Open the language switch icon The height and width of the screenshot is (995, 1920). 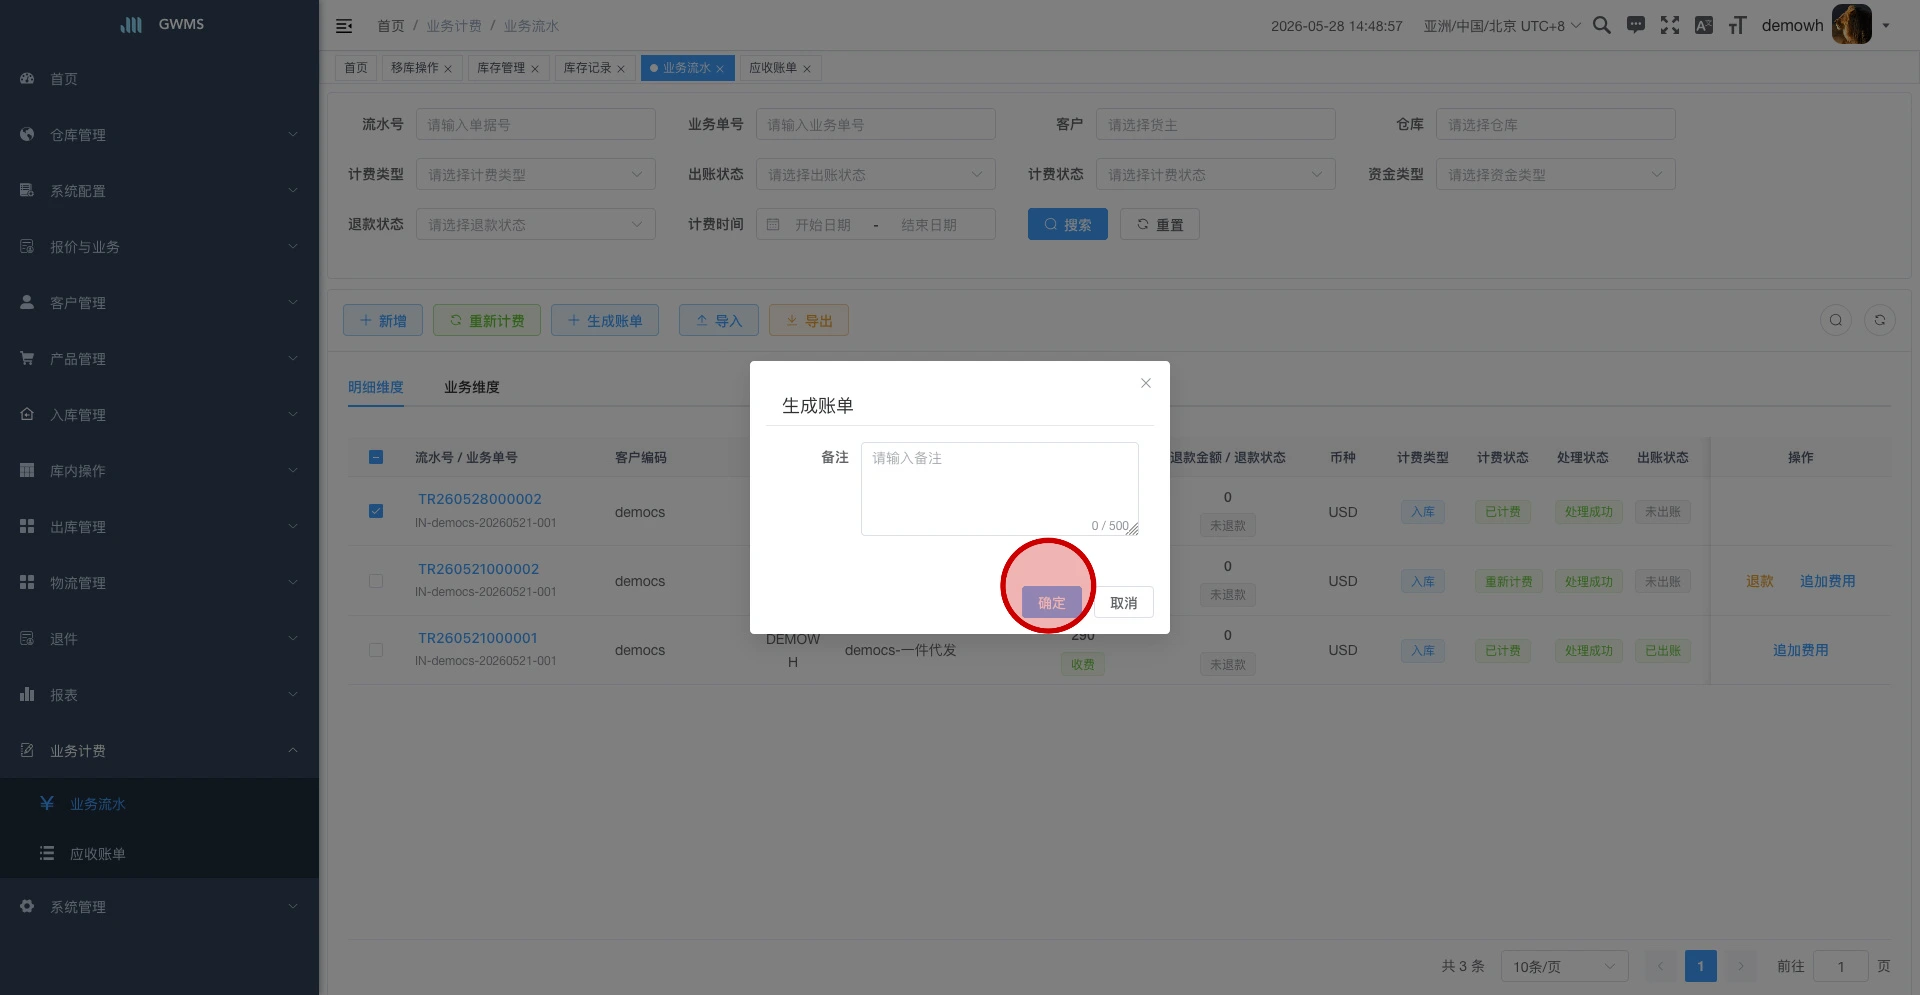coord(1704,25)
